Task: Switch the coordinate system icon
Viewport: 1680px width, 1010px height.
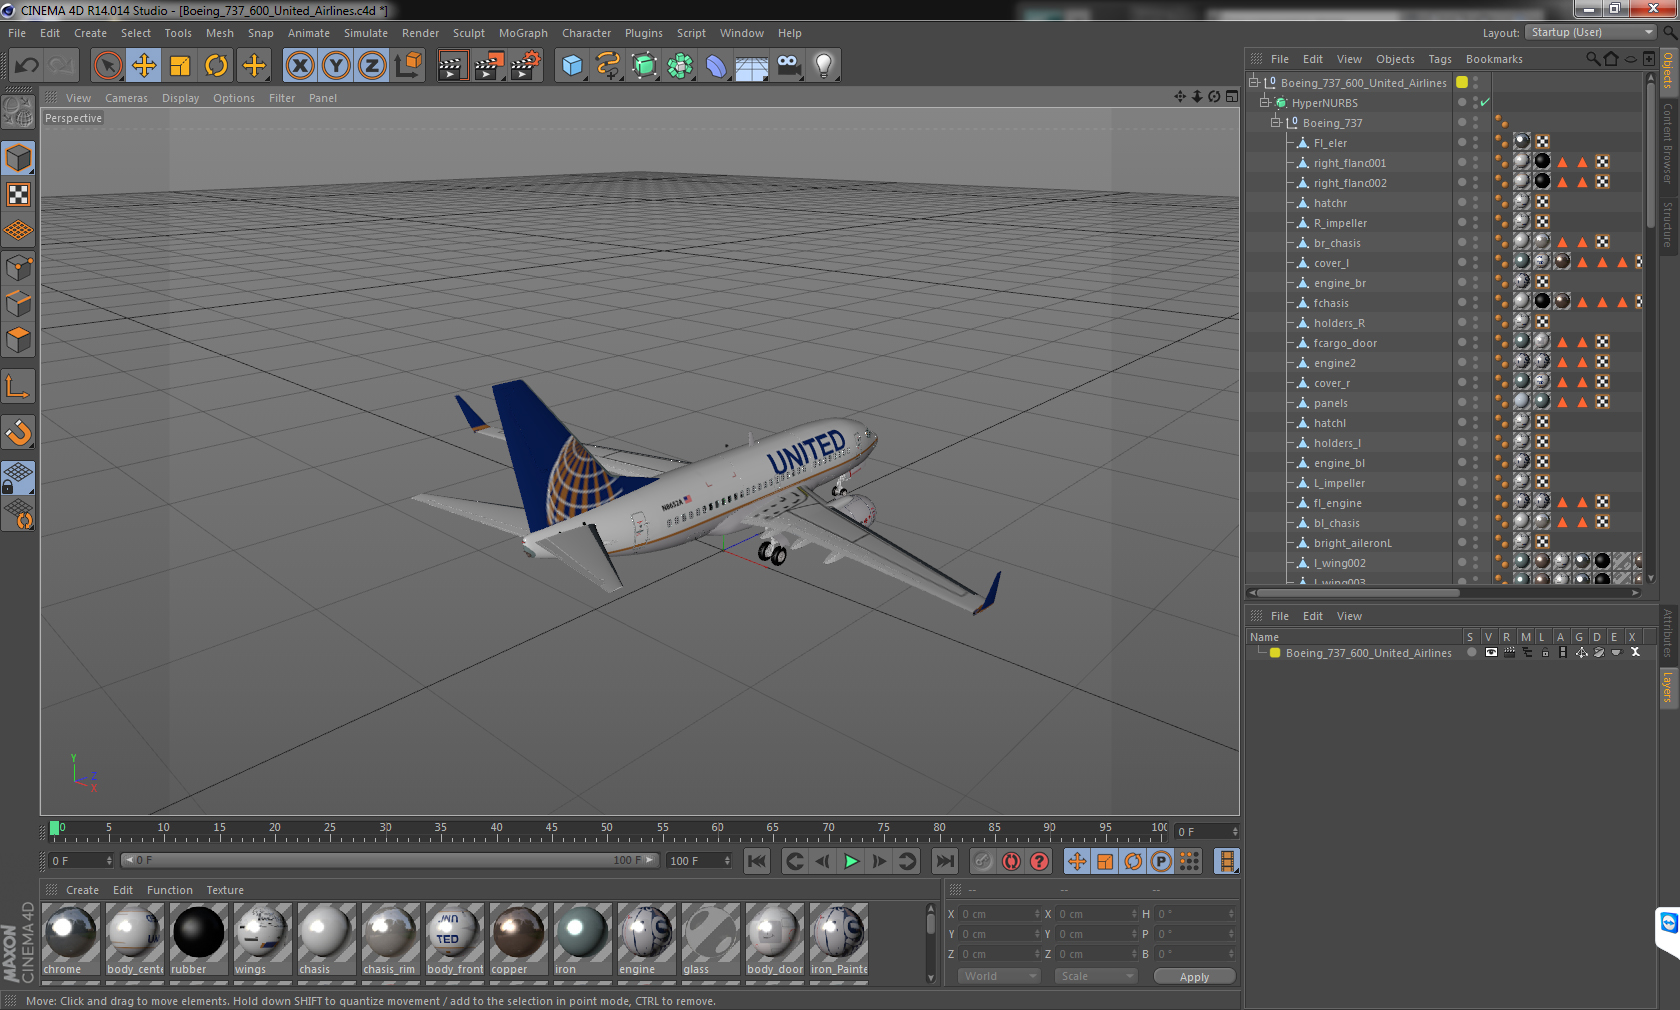Action: pos(408,66)
